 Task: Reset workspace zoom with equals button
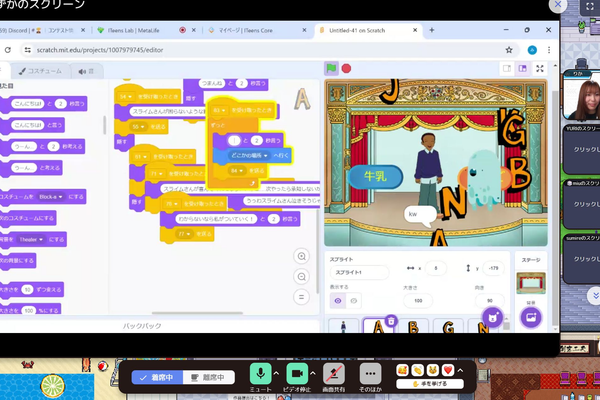pyautogui.click(x=302, y=297)
